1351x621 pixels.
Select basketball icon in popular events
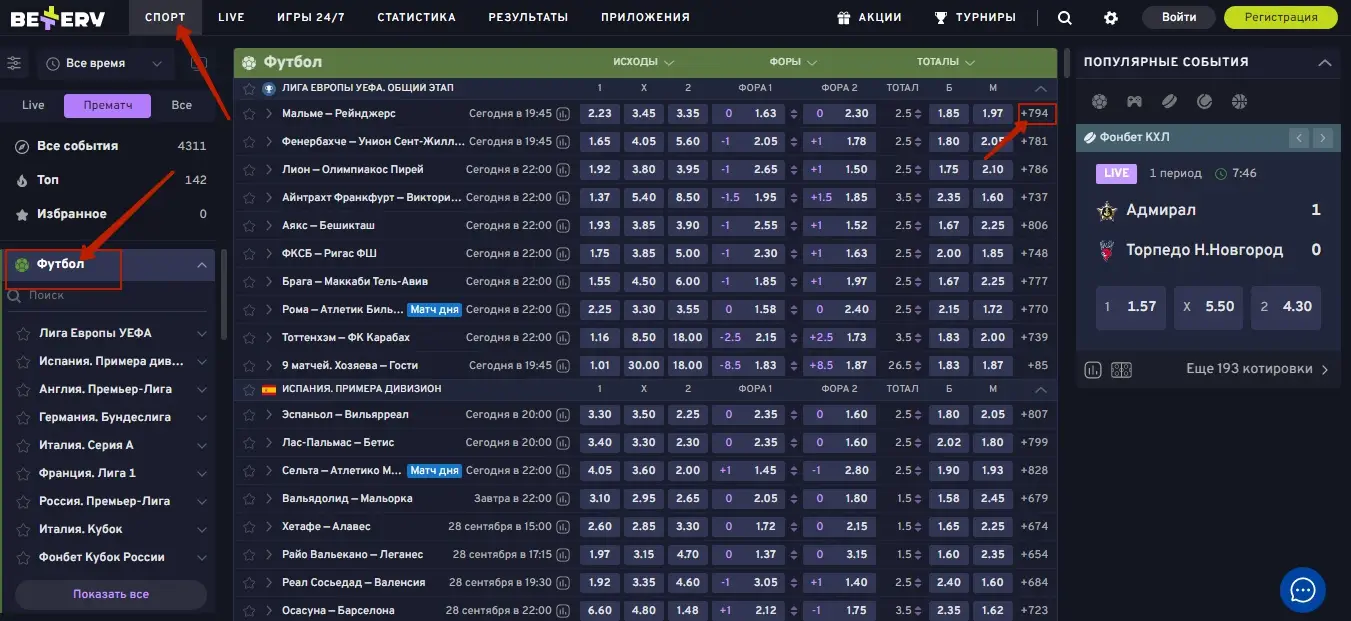[1239, 101]
